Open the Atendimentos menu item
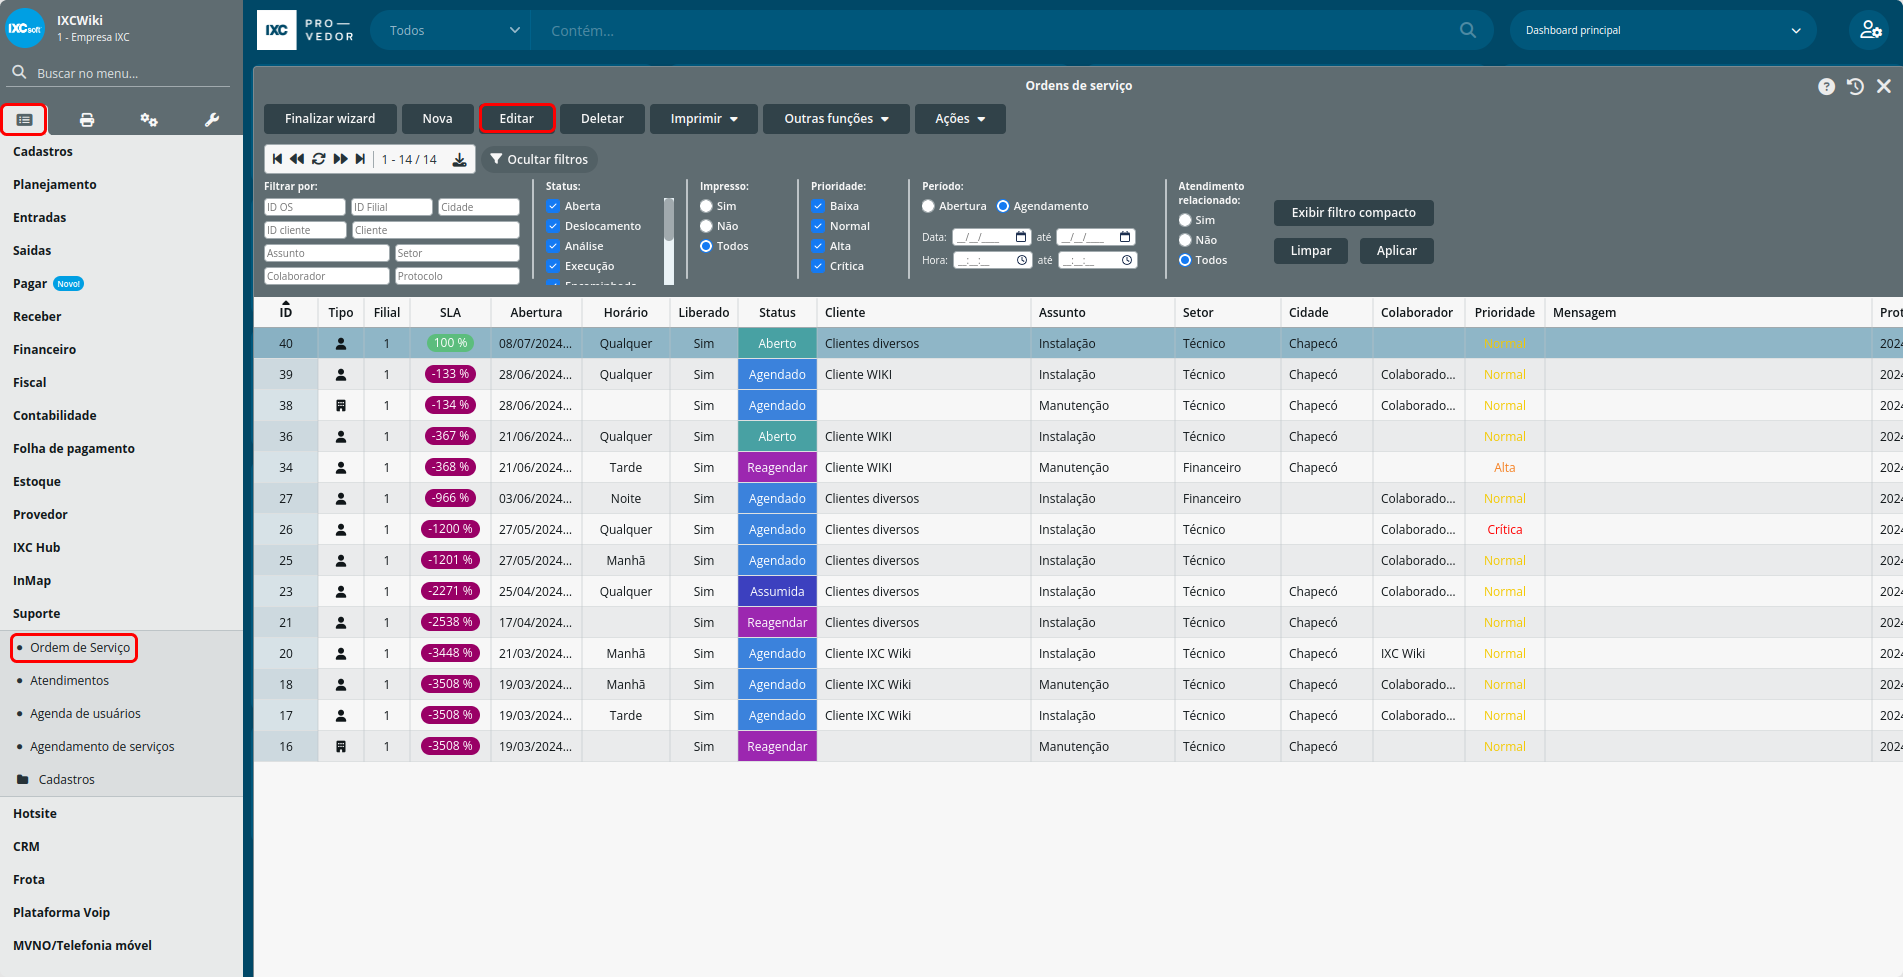 (69, 680)
